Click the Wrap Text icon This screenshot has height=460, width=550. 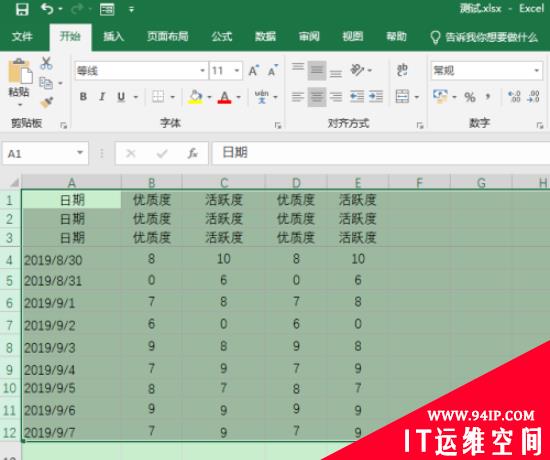[x=402, y=70]
